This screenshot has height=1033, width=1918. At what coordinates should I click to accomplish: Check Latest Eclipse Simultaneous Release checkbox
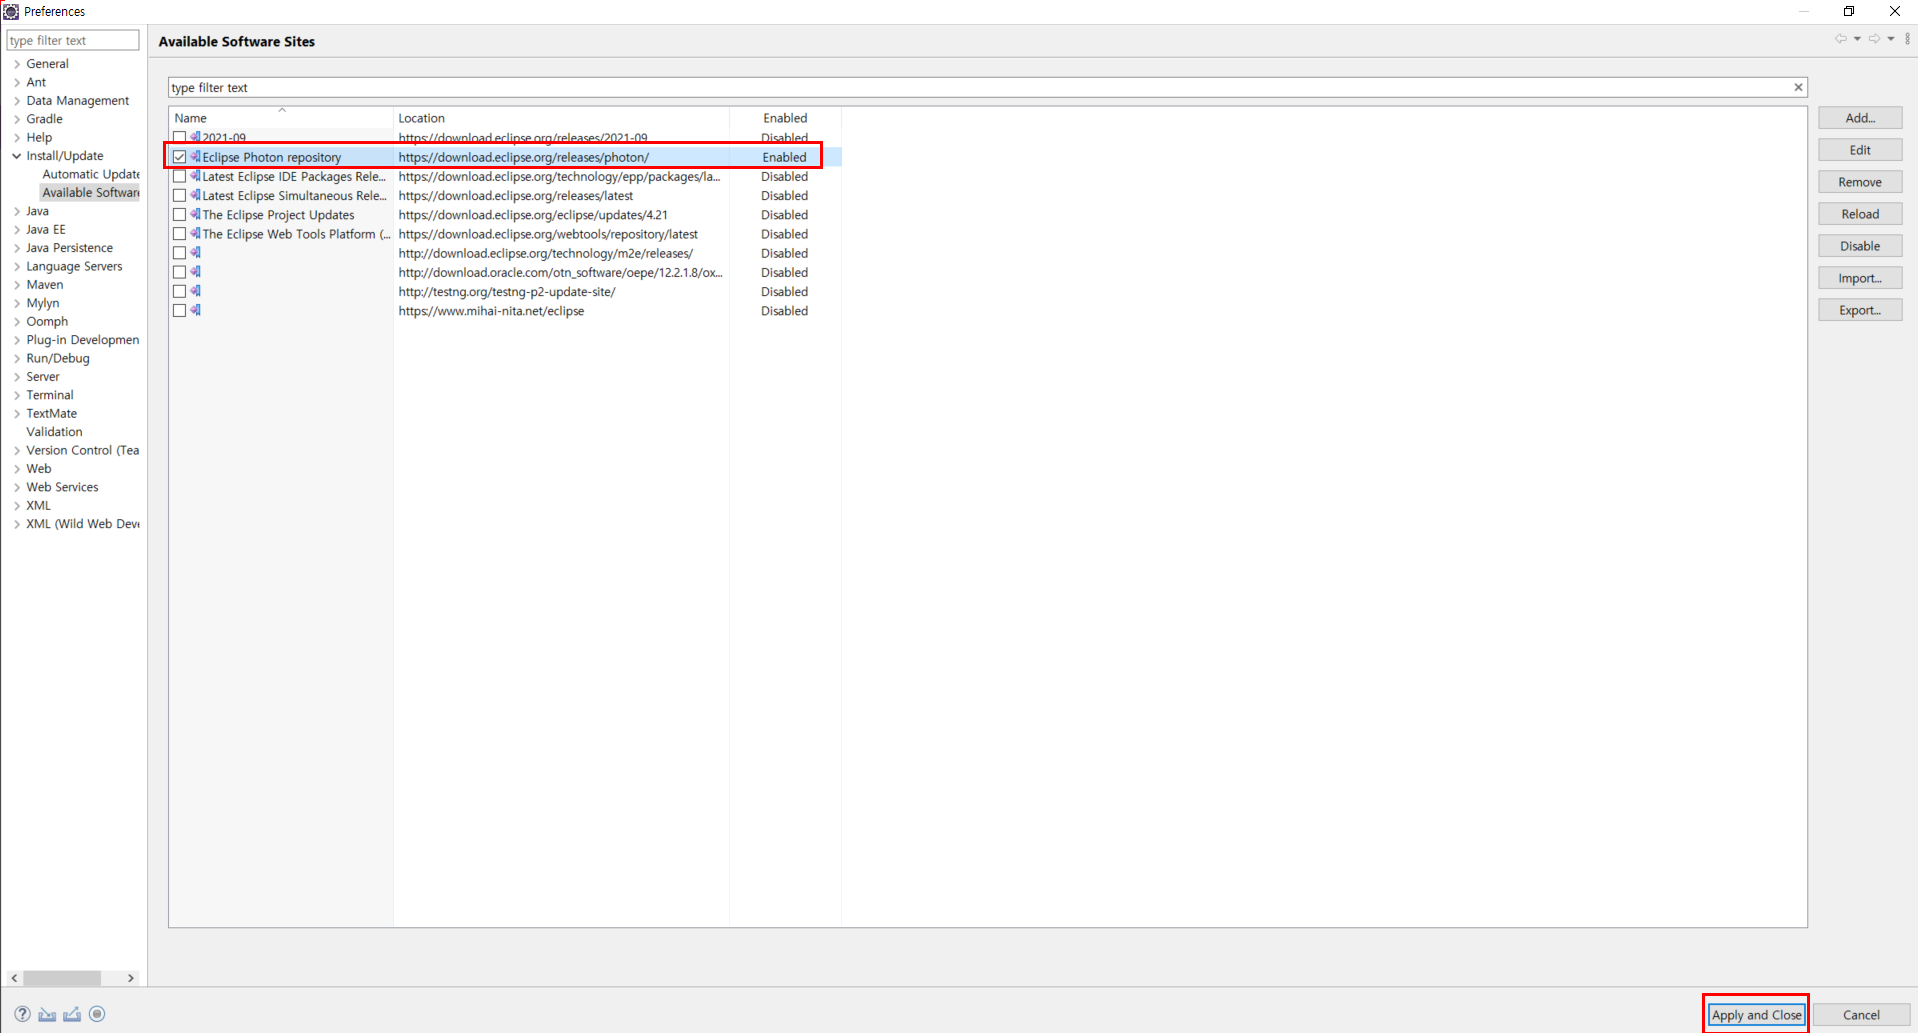[x=179, y=196]
